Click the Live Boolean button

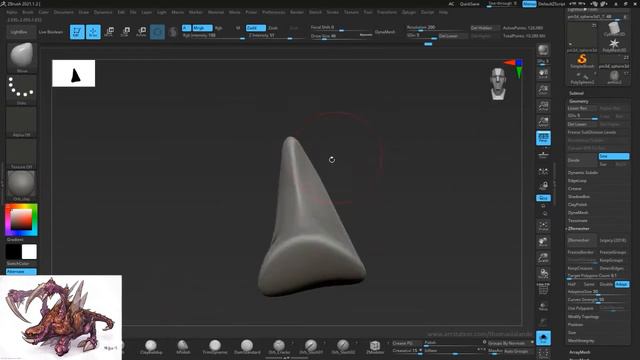pos(51,32)
